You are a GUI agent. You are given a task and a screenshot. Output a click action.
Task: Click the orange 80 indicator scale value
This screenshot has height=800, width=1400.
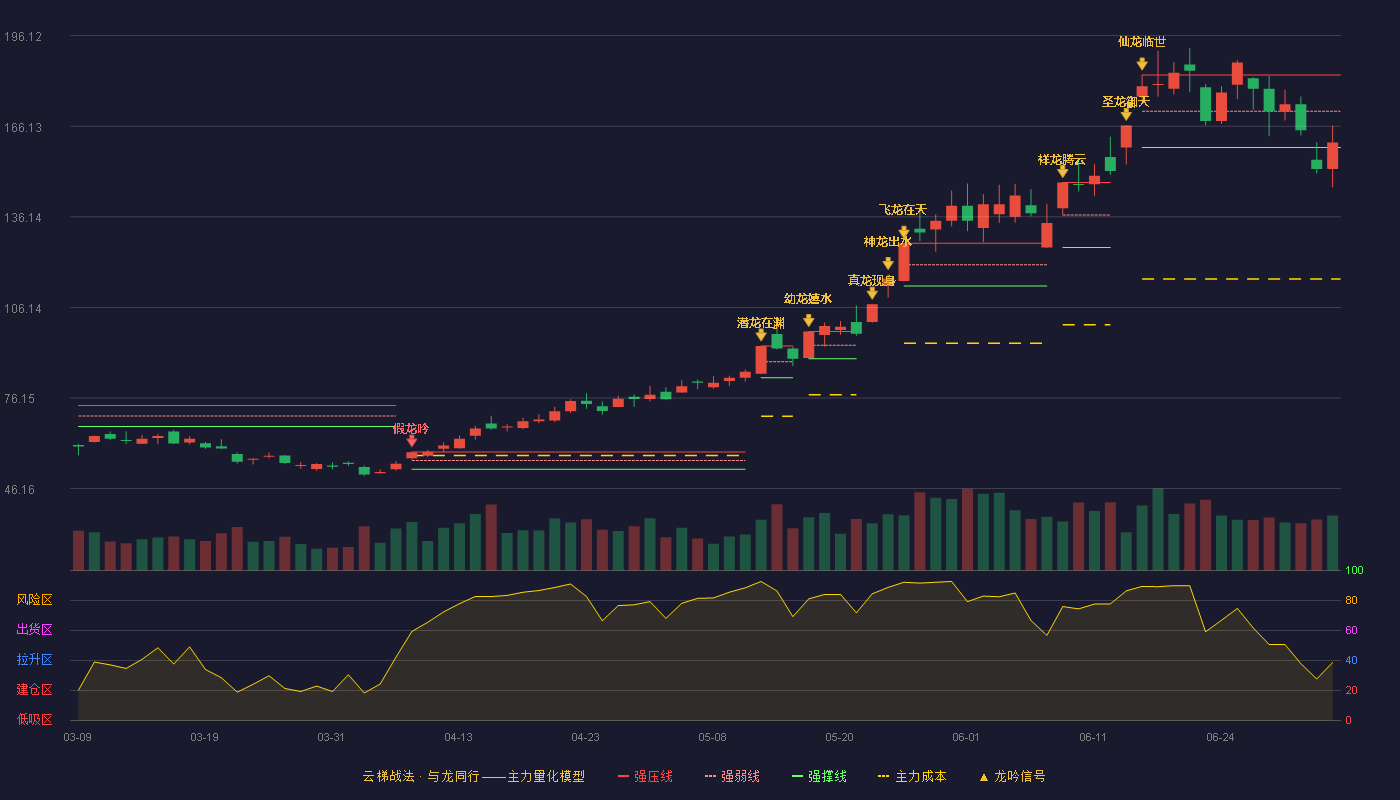(x=1351, y=601)
